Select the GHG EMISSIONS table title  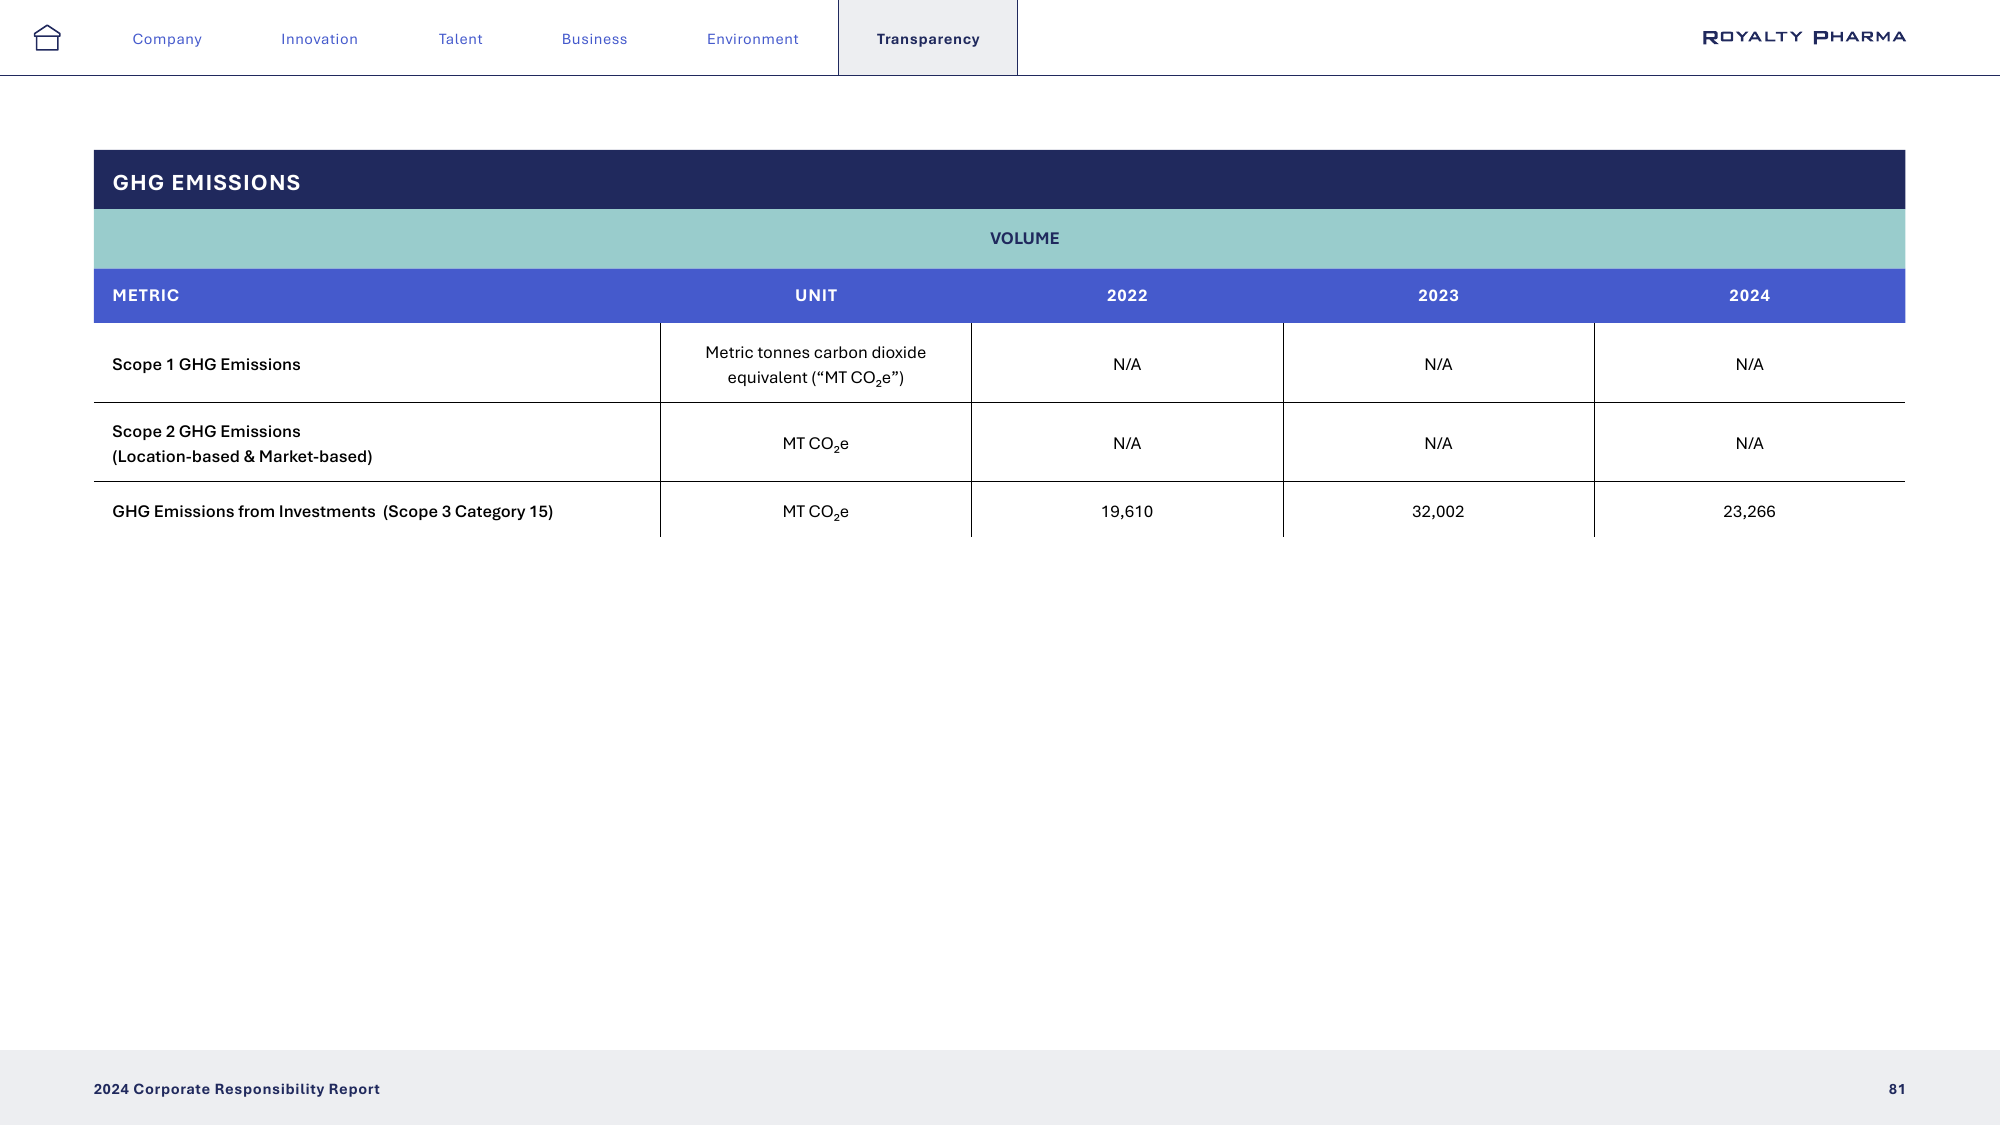pyautogui.click(x=206, y=183)
